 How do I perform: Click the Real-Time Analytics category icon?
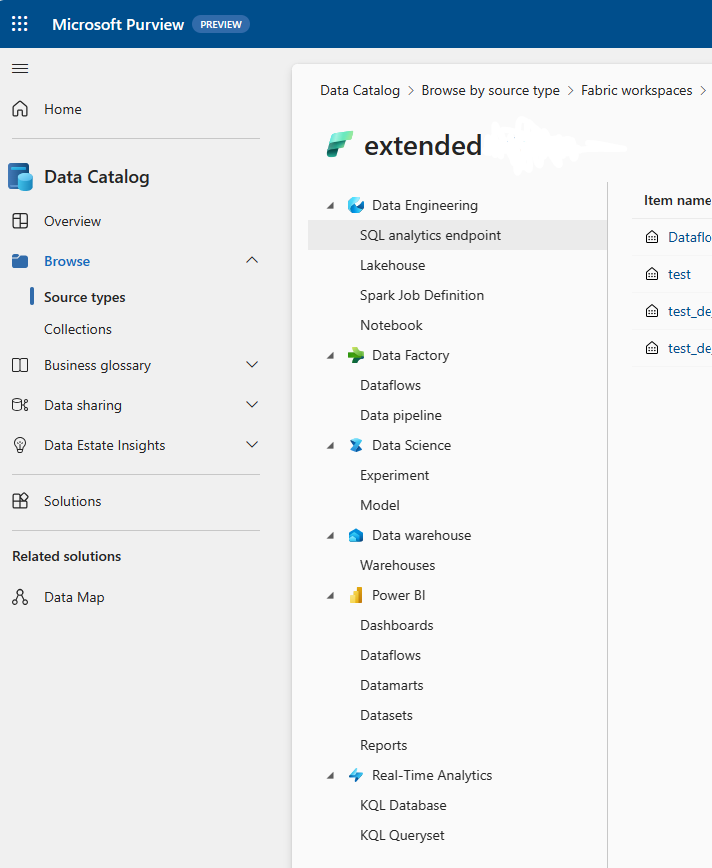coord(356,775)
